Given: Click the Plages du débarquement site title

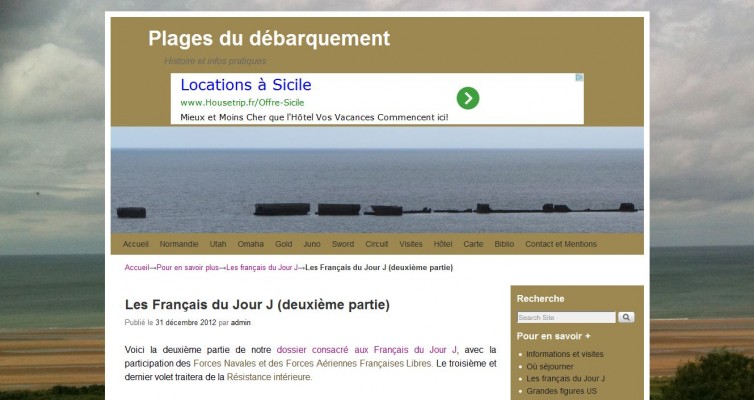Looking at the screenshot, I should tap(269, 39).
